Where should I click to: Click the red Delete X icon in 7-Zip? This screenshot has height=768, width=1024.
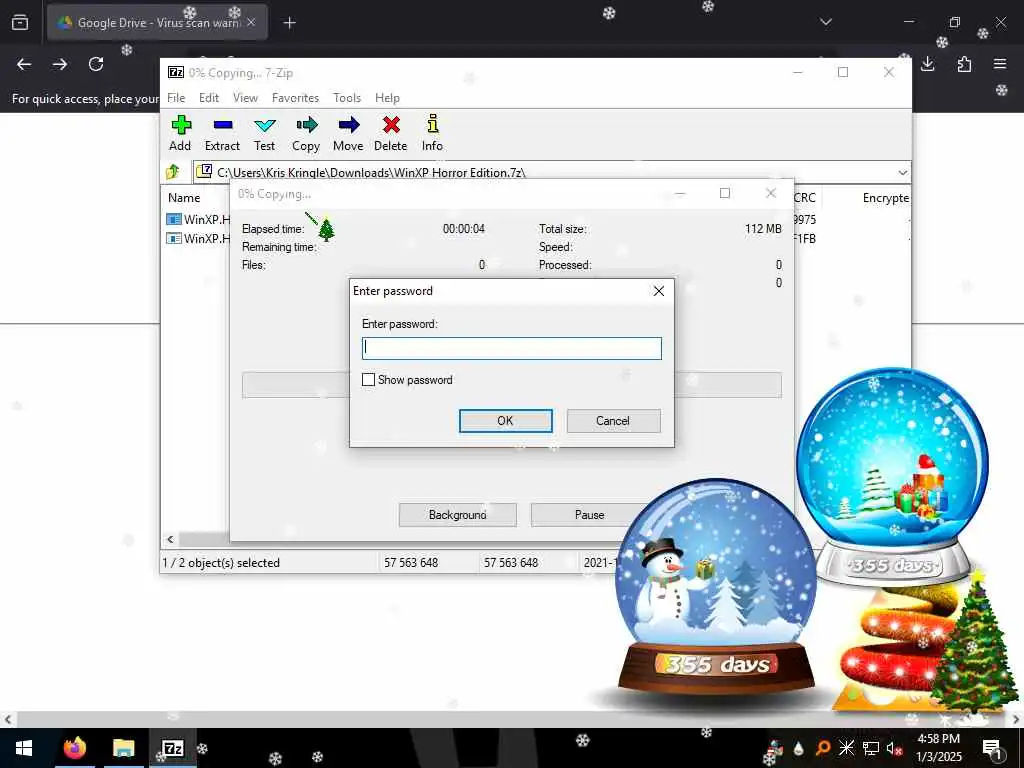pyautogui.click(x=391, y=125)
